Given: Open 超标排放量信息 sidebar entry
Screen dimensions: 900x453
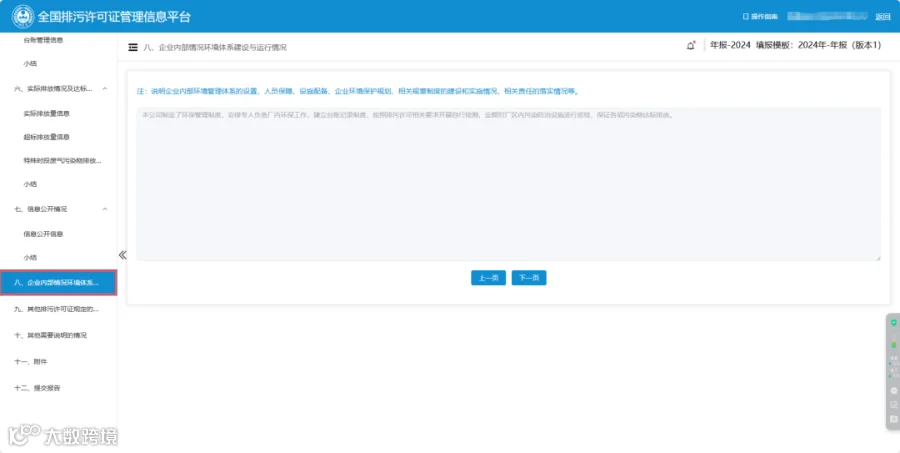Looking at the screenshot, I should 46,137.
